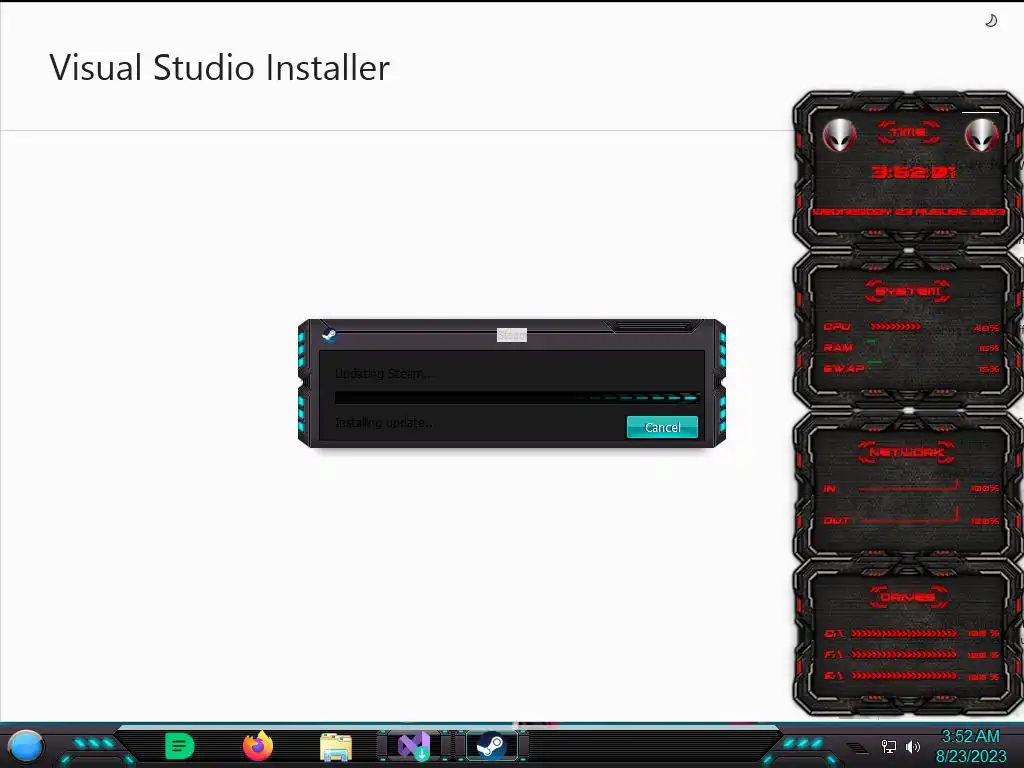Click the striped tray icon left of network
Image resolution: width=1024 pixels, height=768 pixels.
(857, 747)
